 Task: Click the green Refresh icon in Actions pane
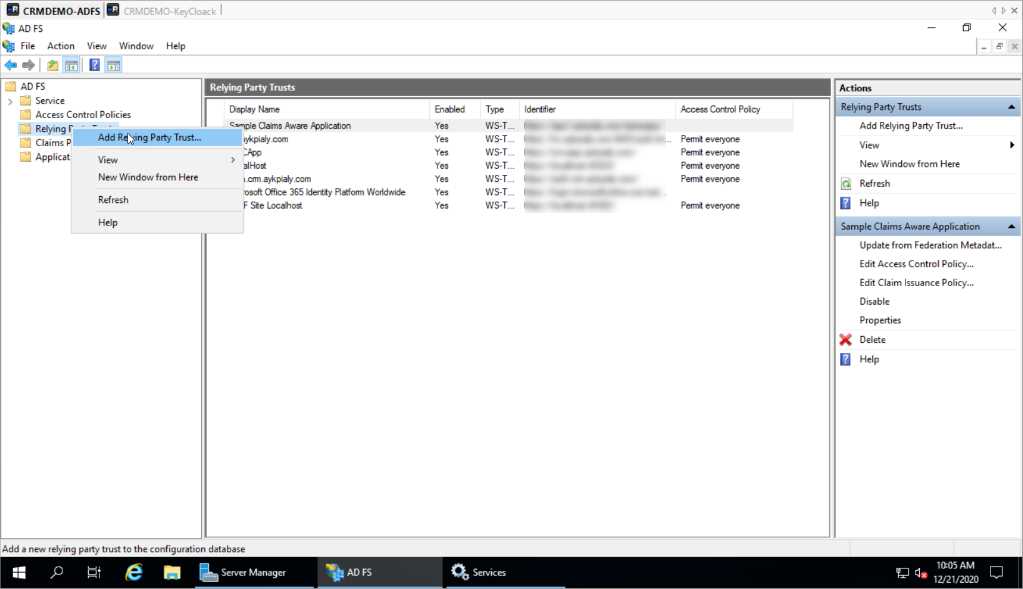click(x=846, y=184)
